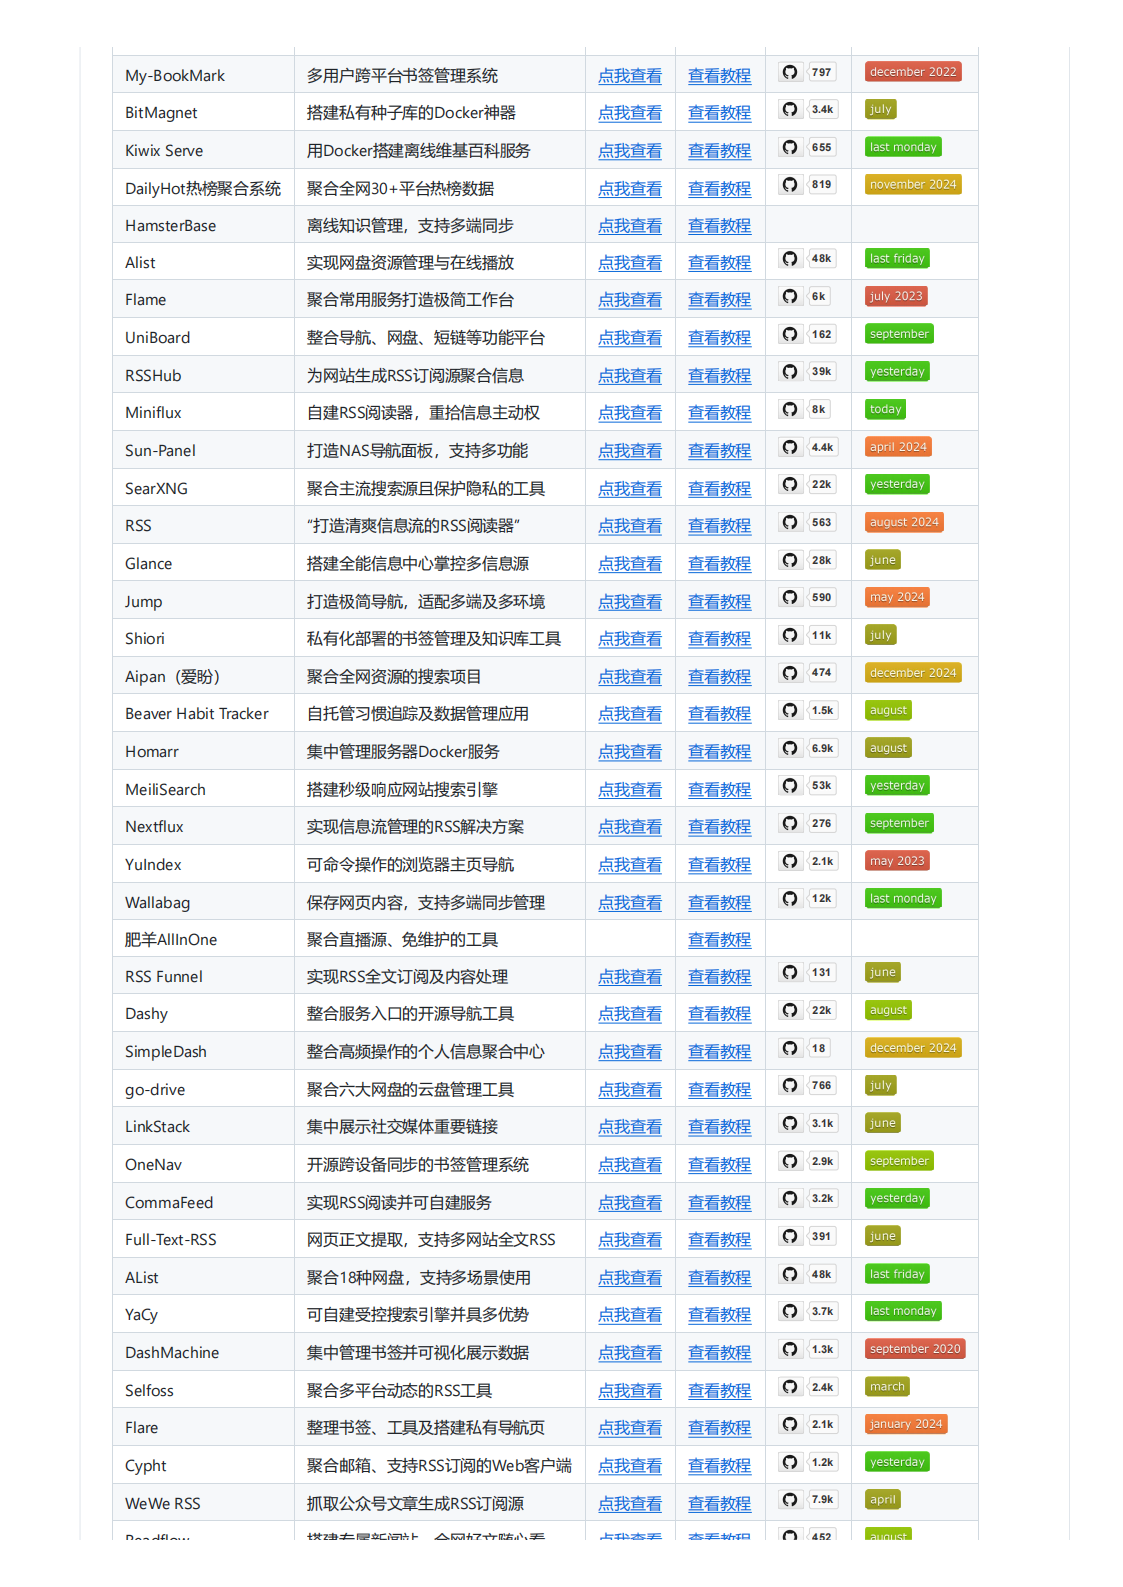1123x1587 pixels.
Task: Select the Beaver Habit Tracker name cell
Action: [204, 713]
